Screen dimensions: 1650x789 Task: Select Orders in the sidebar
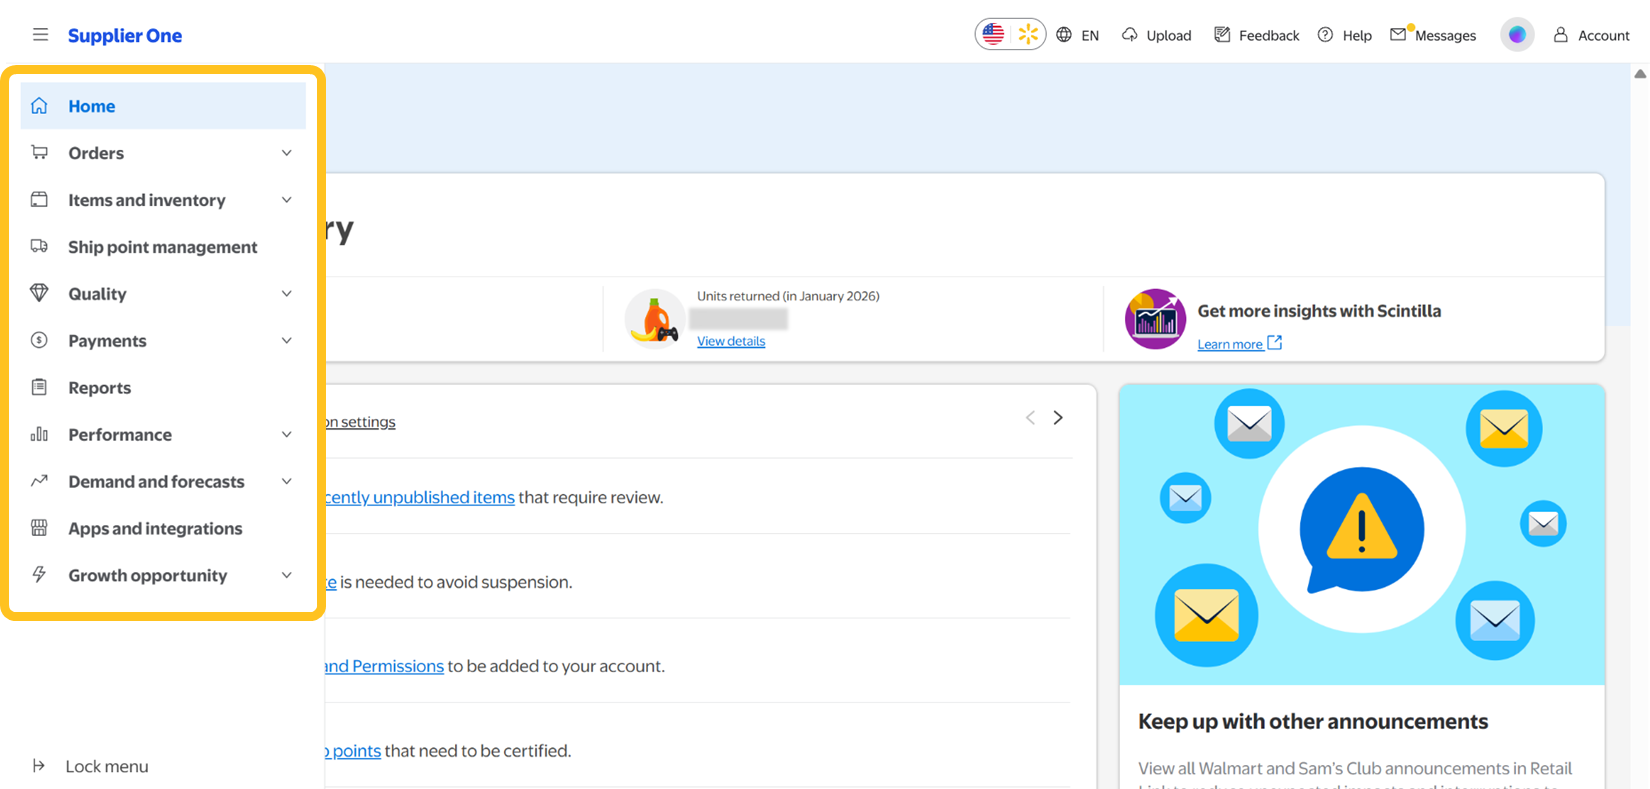click(96, 153)
